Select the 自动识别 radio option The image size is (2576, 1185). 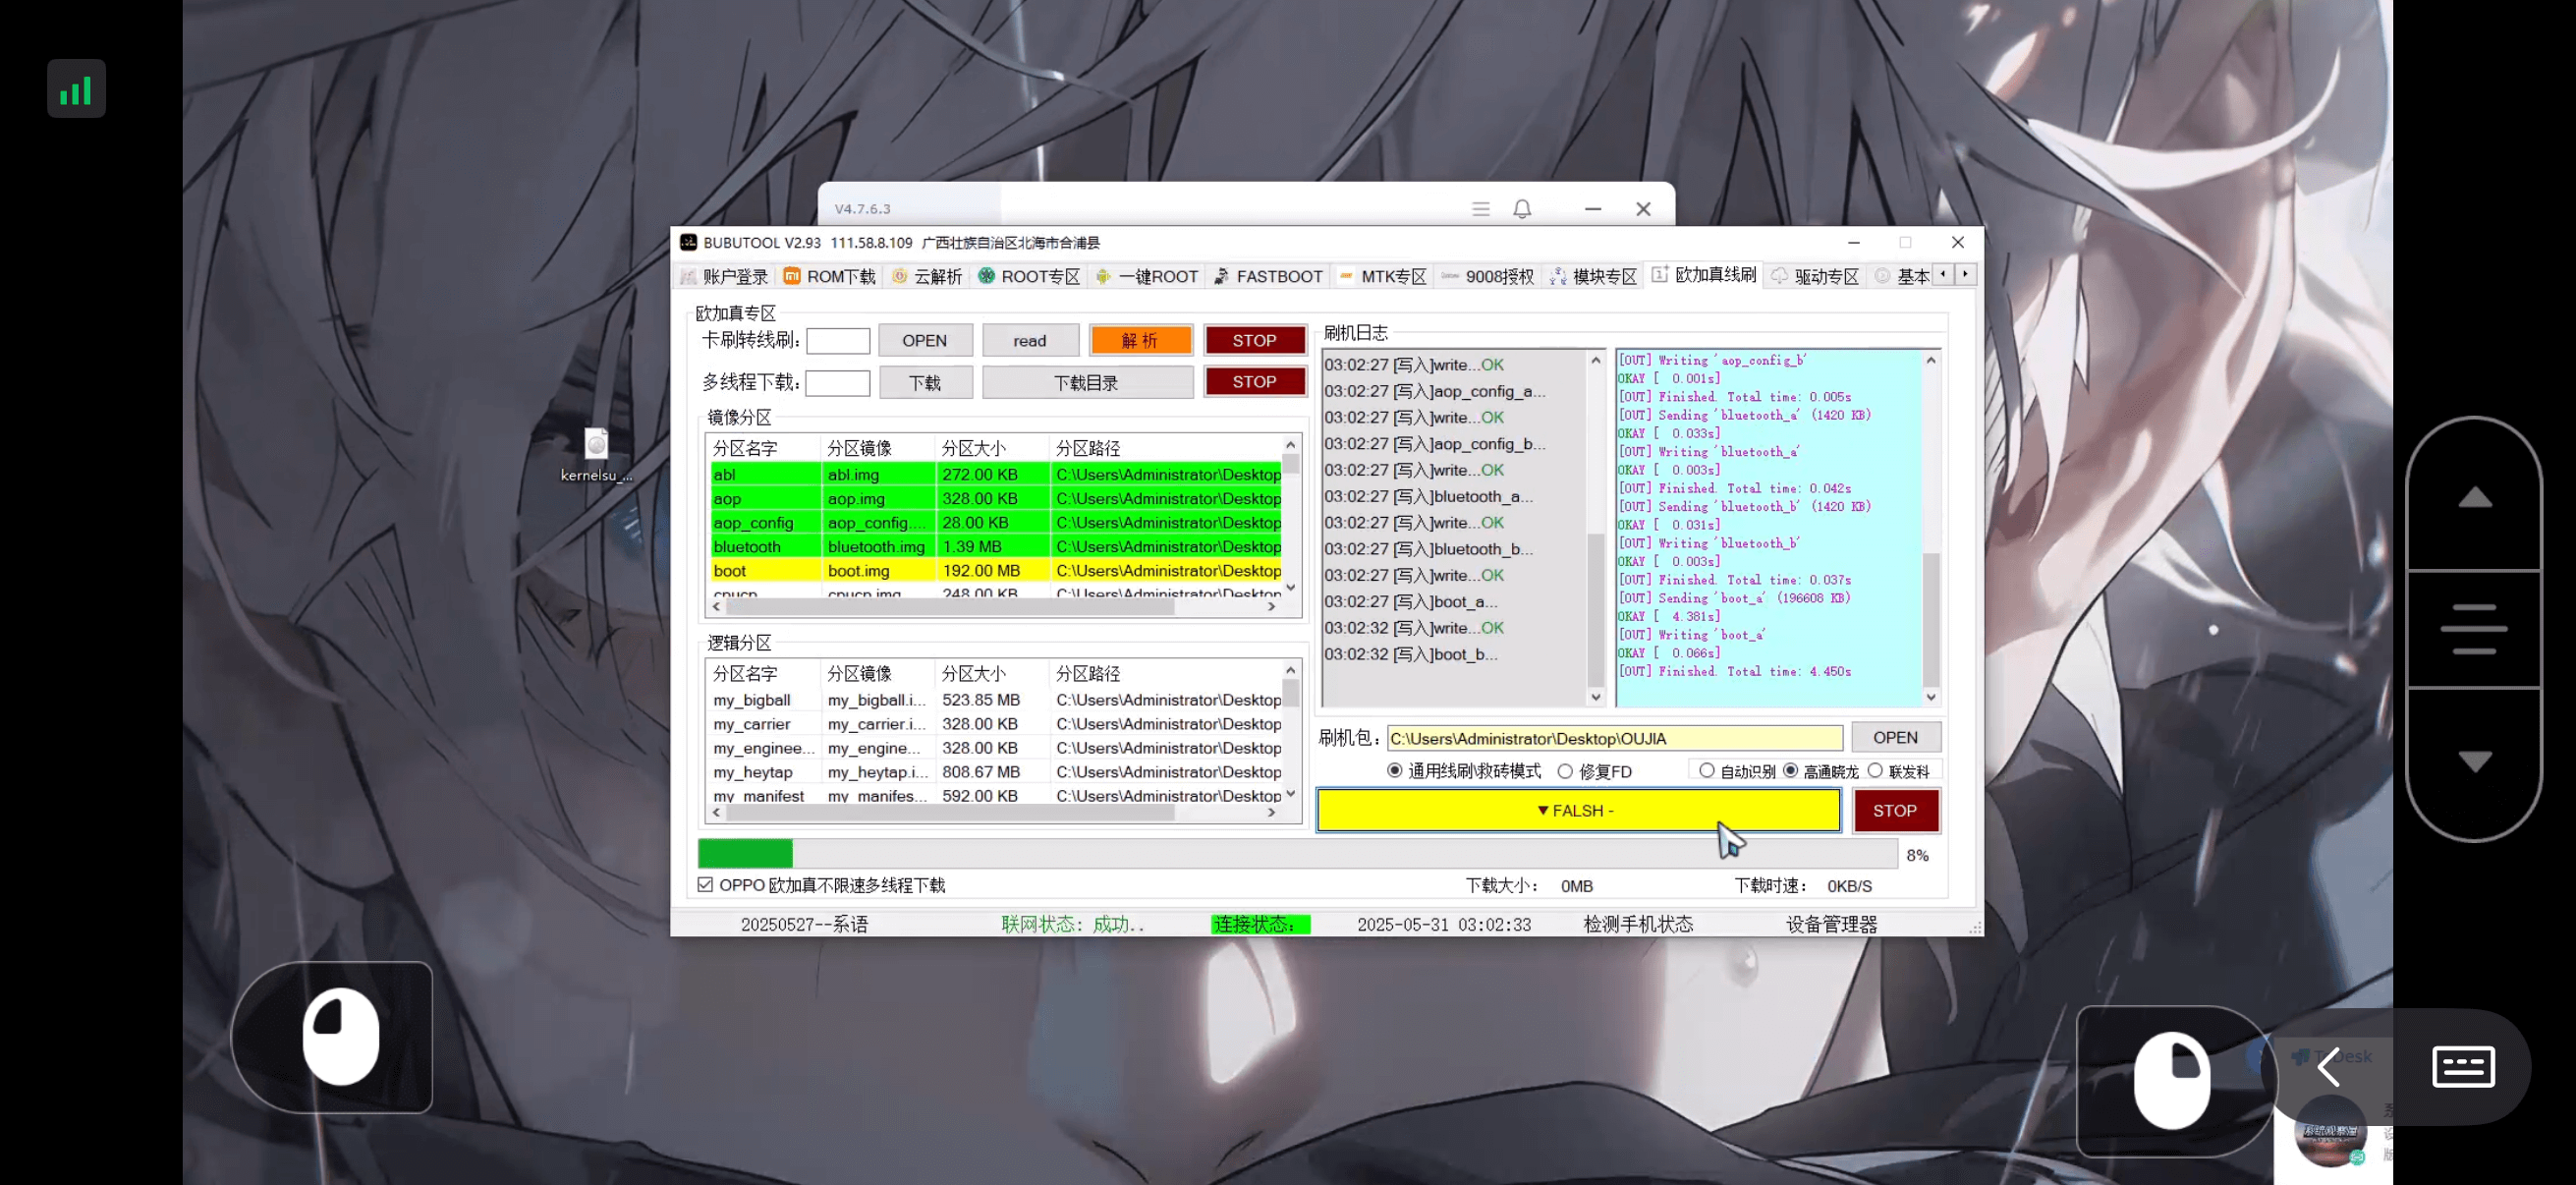pyautogui.click(x=1707, y=771)
